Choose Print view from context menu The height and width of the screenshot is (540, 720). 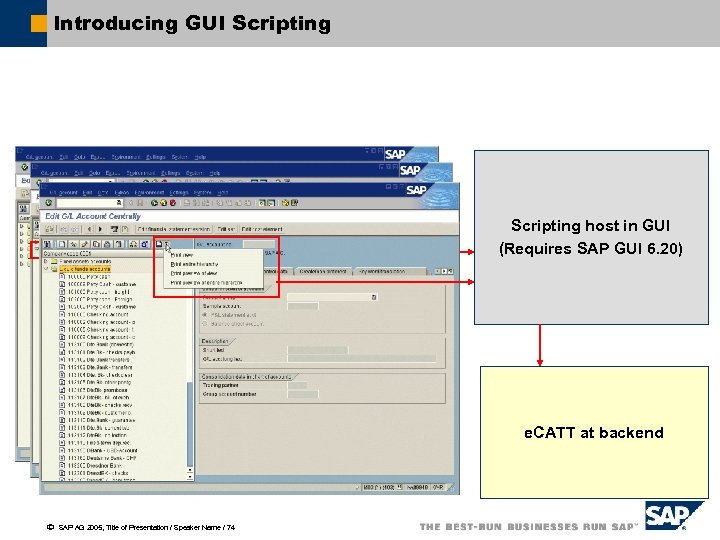pos(182,255)
